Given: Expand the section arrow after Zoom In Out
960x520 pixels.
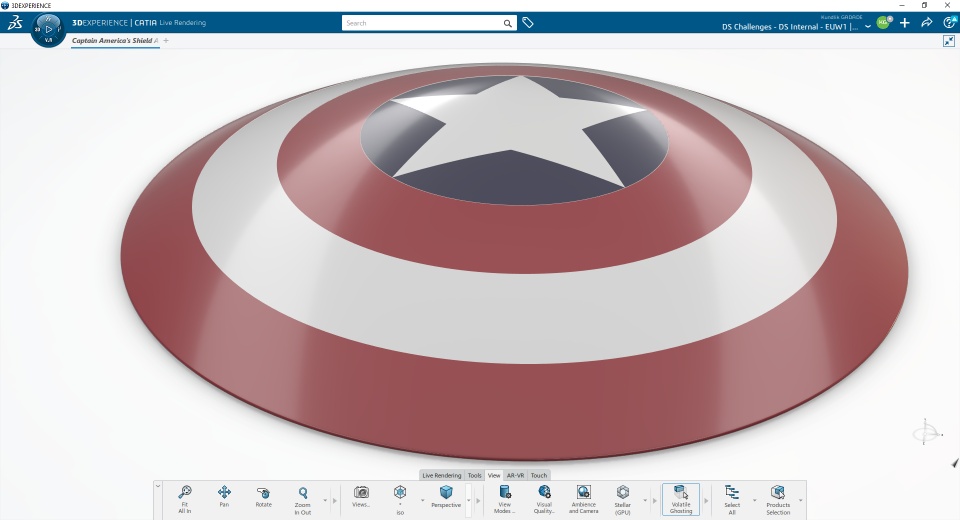Looking at the screenshot, I should 334,500.
